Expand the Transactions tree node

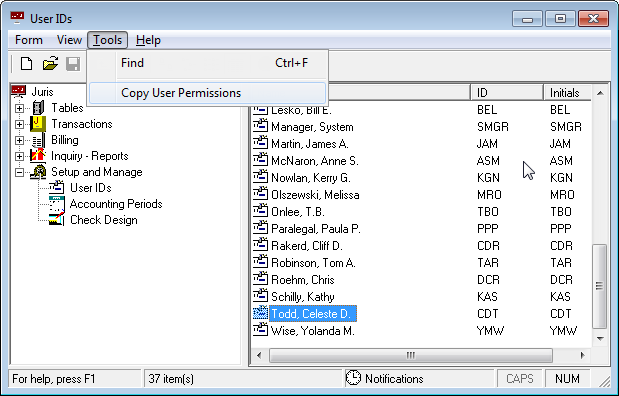pos(19,124)
